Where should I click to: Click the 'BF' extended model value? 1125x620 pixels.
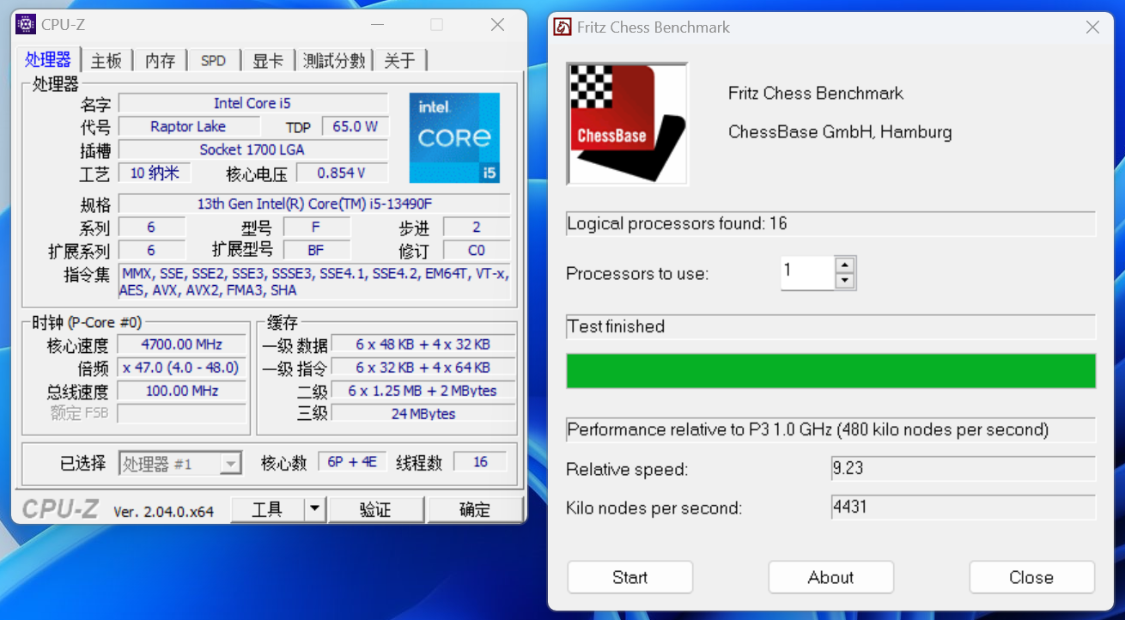tap(316, 250)
